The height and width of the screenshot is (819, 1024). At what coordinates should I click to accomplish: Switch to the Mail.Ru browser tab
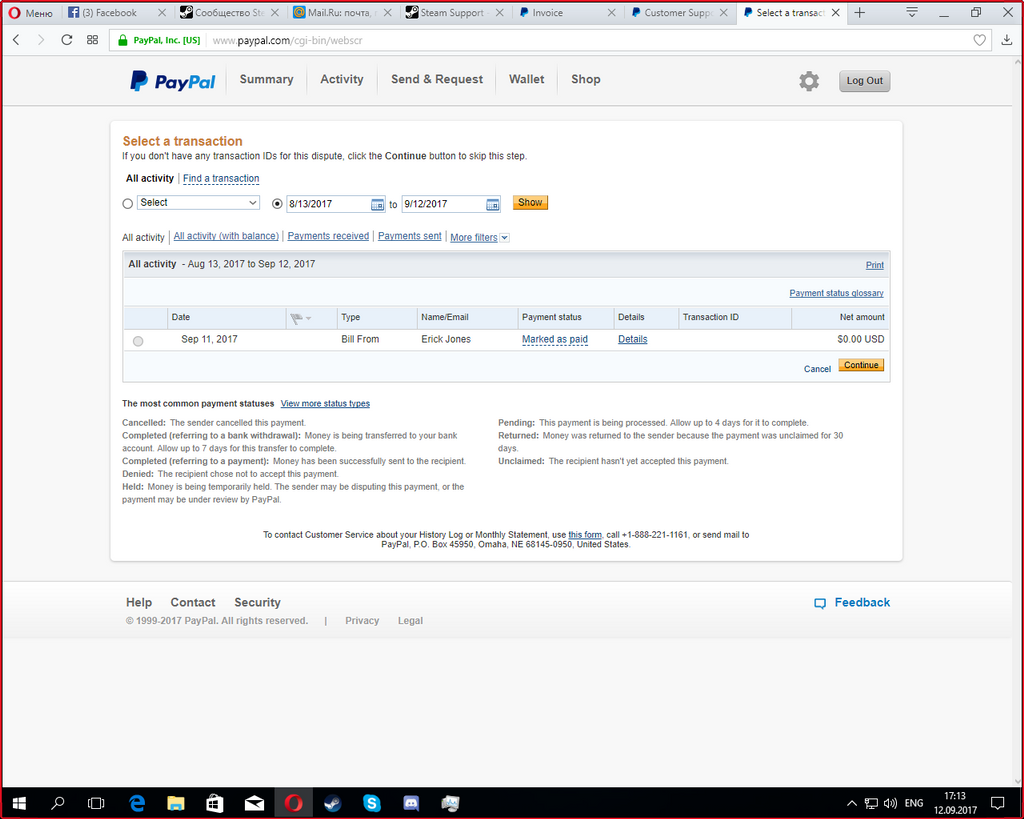click(x=340, y=12)
